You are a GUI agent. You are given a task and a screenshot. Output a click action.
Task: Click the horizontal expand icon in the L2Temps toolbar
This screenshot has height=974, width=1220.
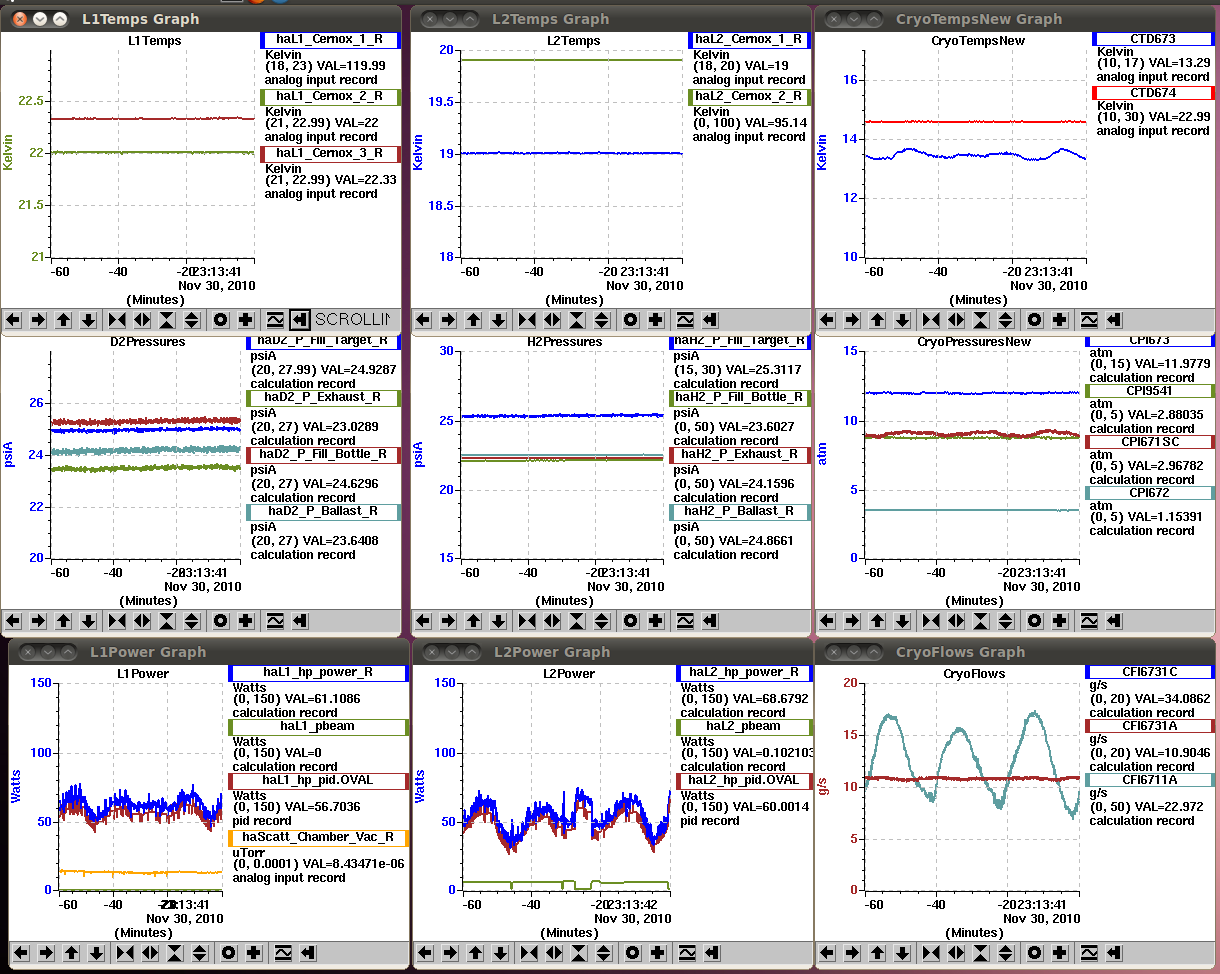tap(552, 320)
